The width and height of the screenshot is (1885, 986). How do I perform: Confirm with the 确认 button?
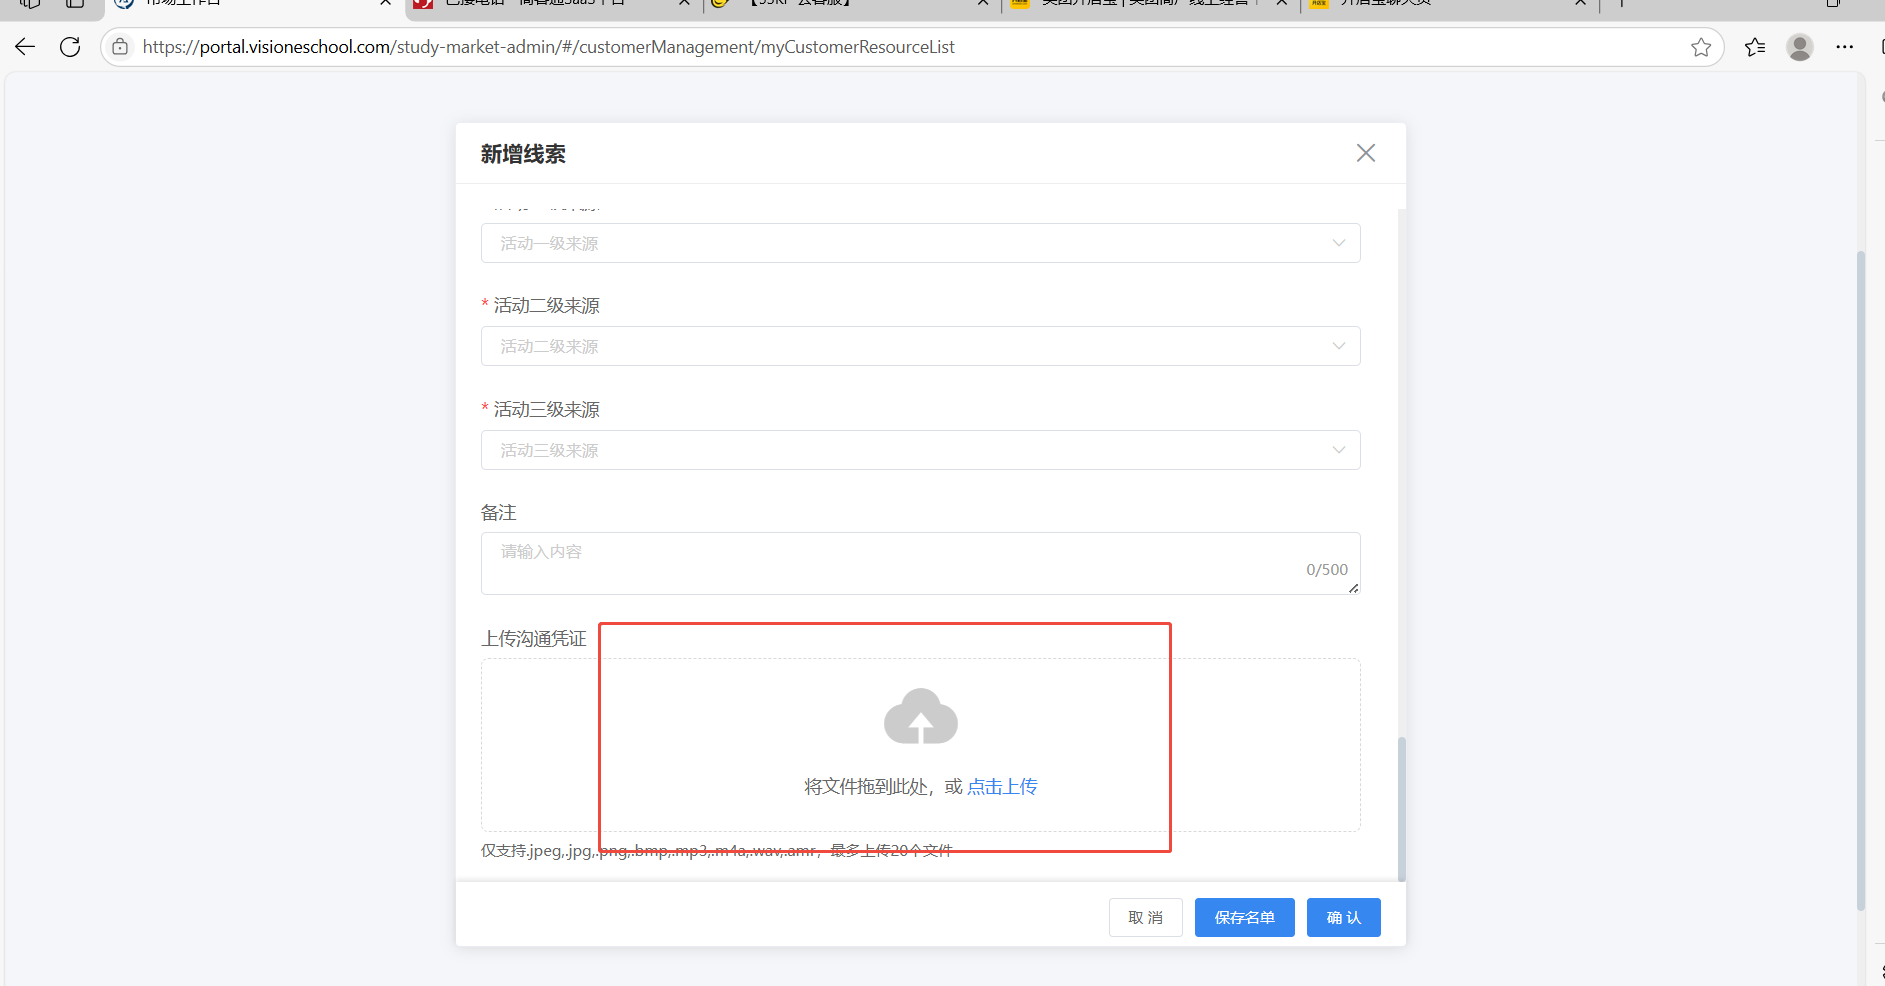[x=1343, y=917]
